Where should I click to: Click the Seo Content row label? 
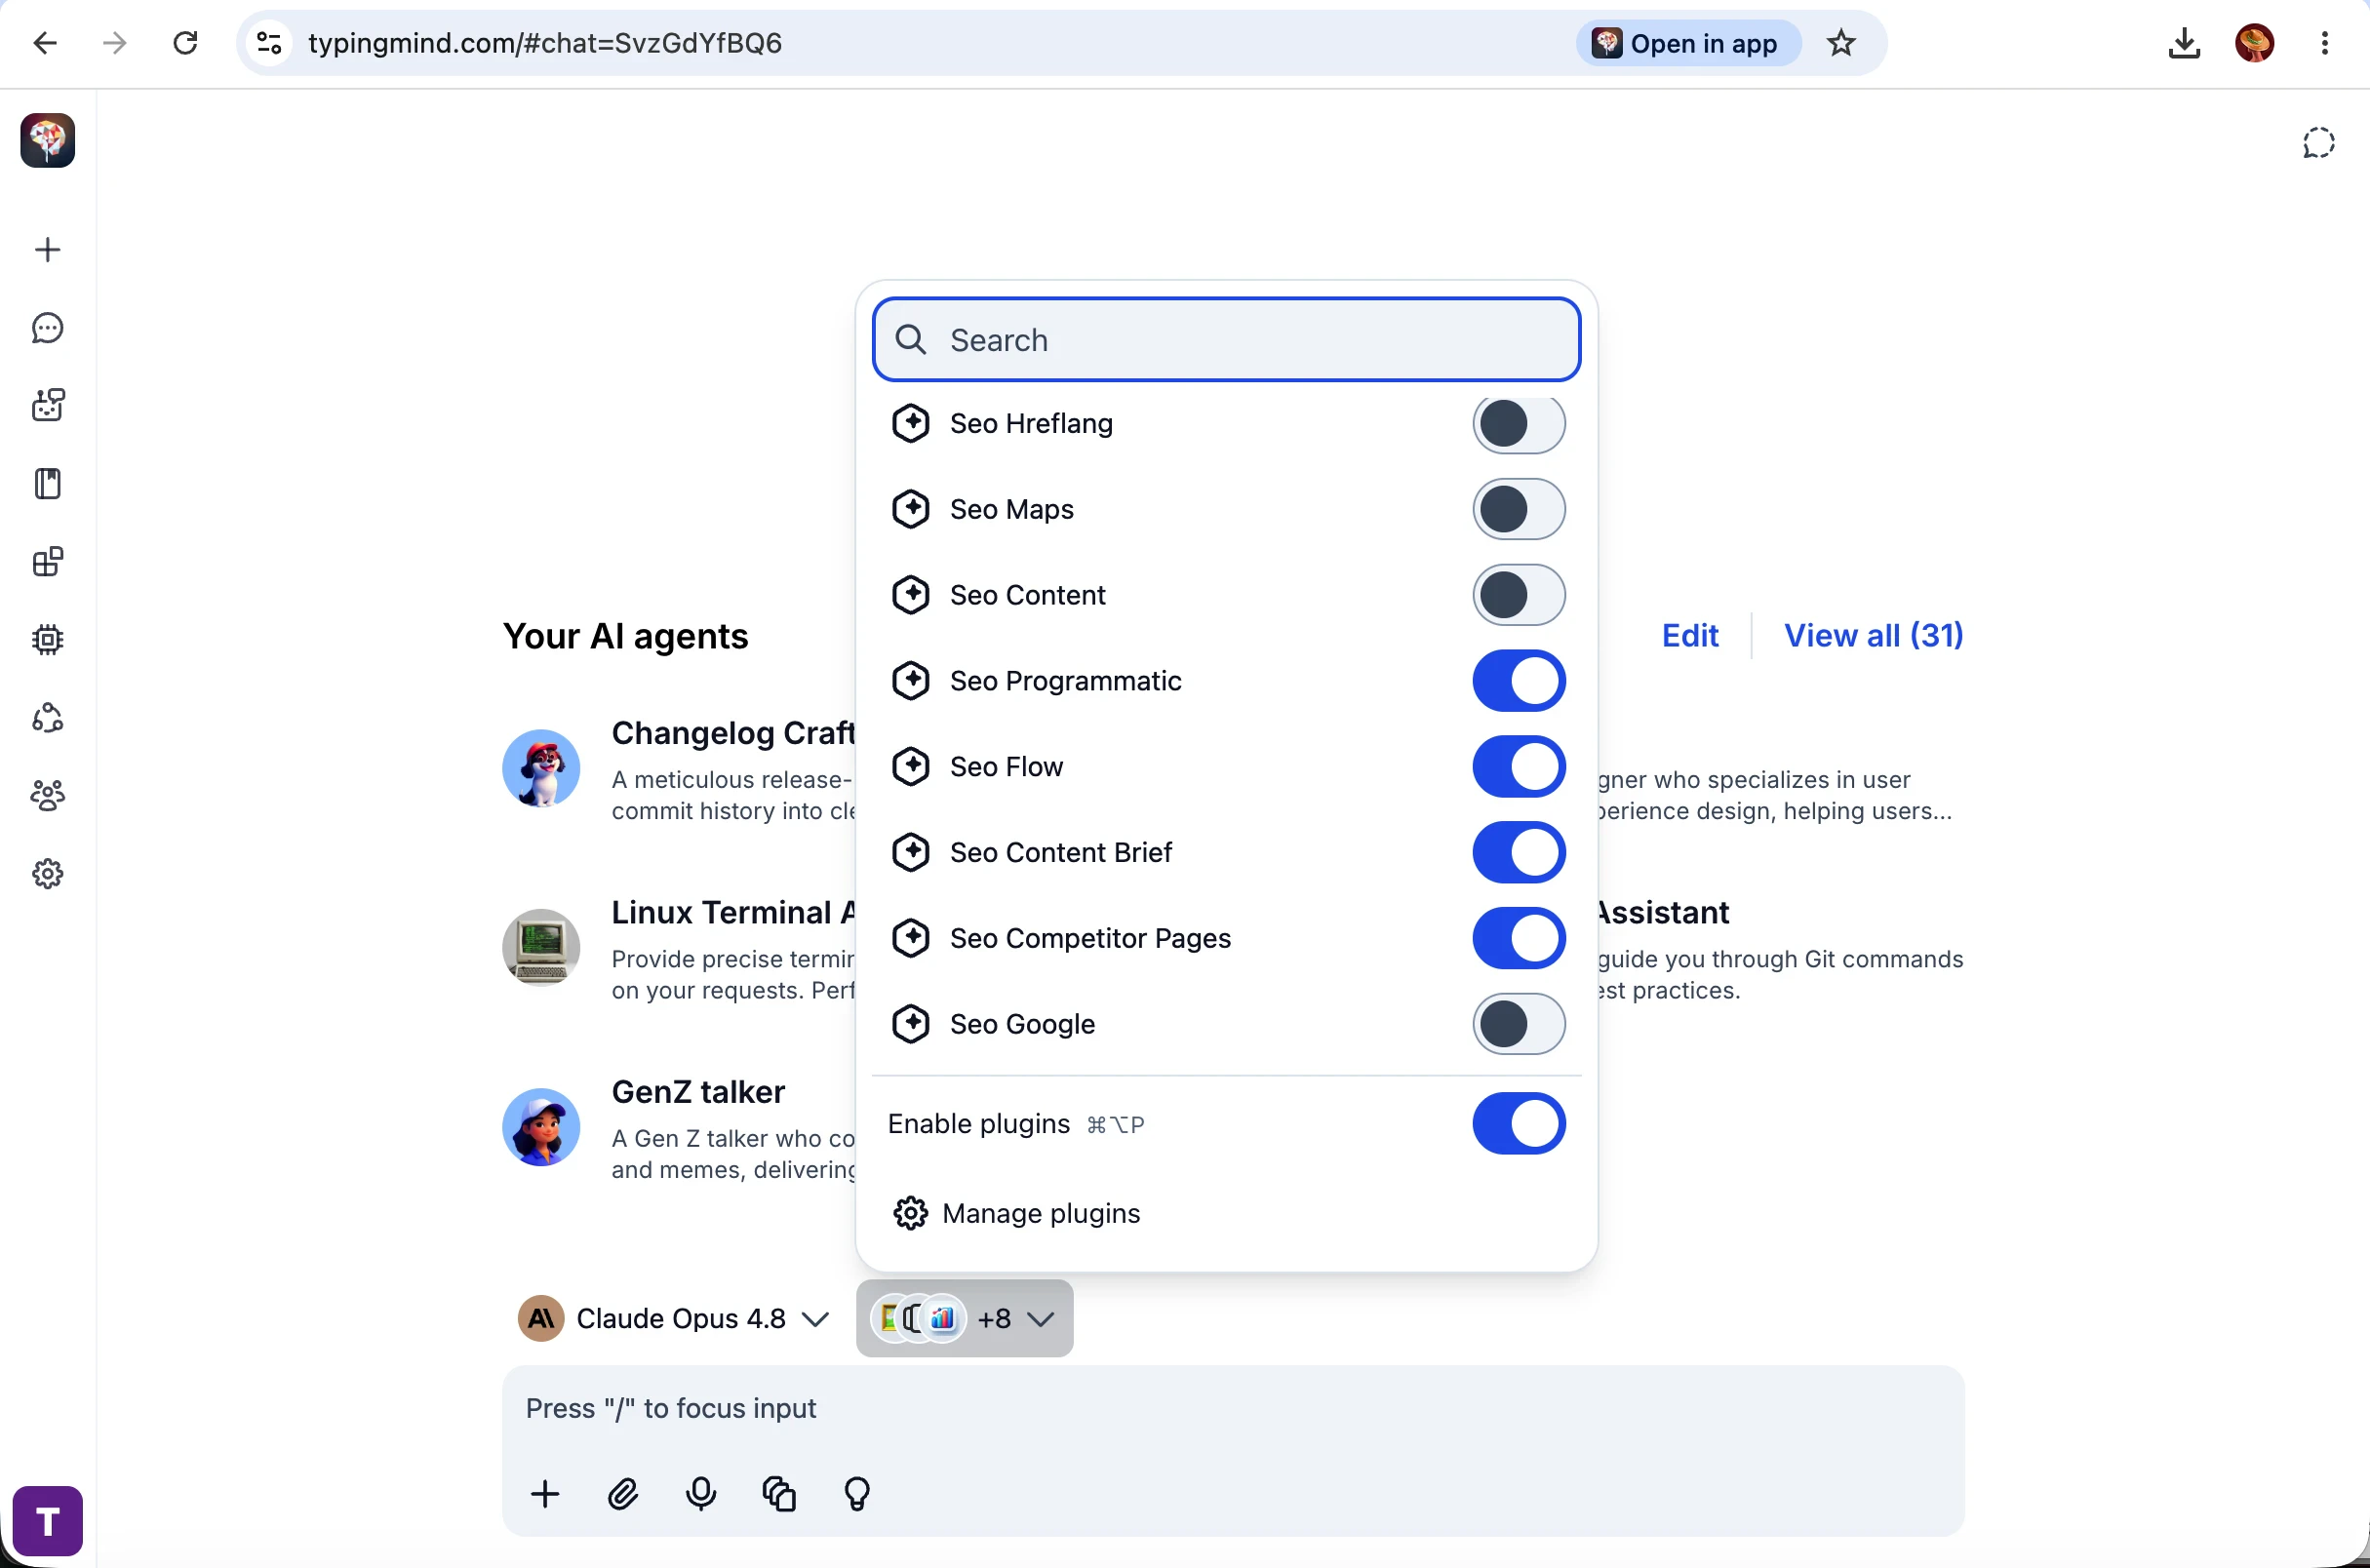(1027, 595)
